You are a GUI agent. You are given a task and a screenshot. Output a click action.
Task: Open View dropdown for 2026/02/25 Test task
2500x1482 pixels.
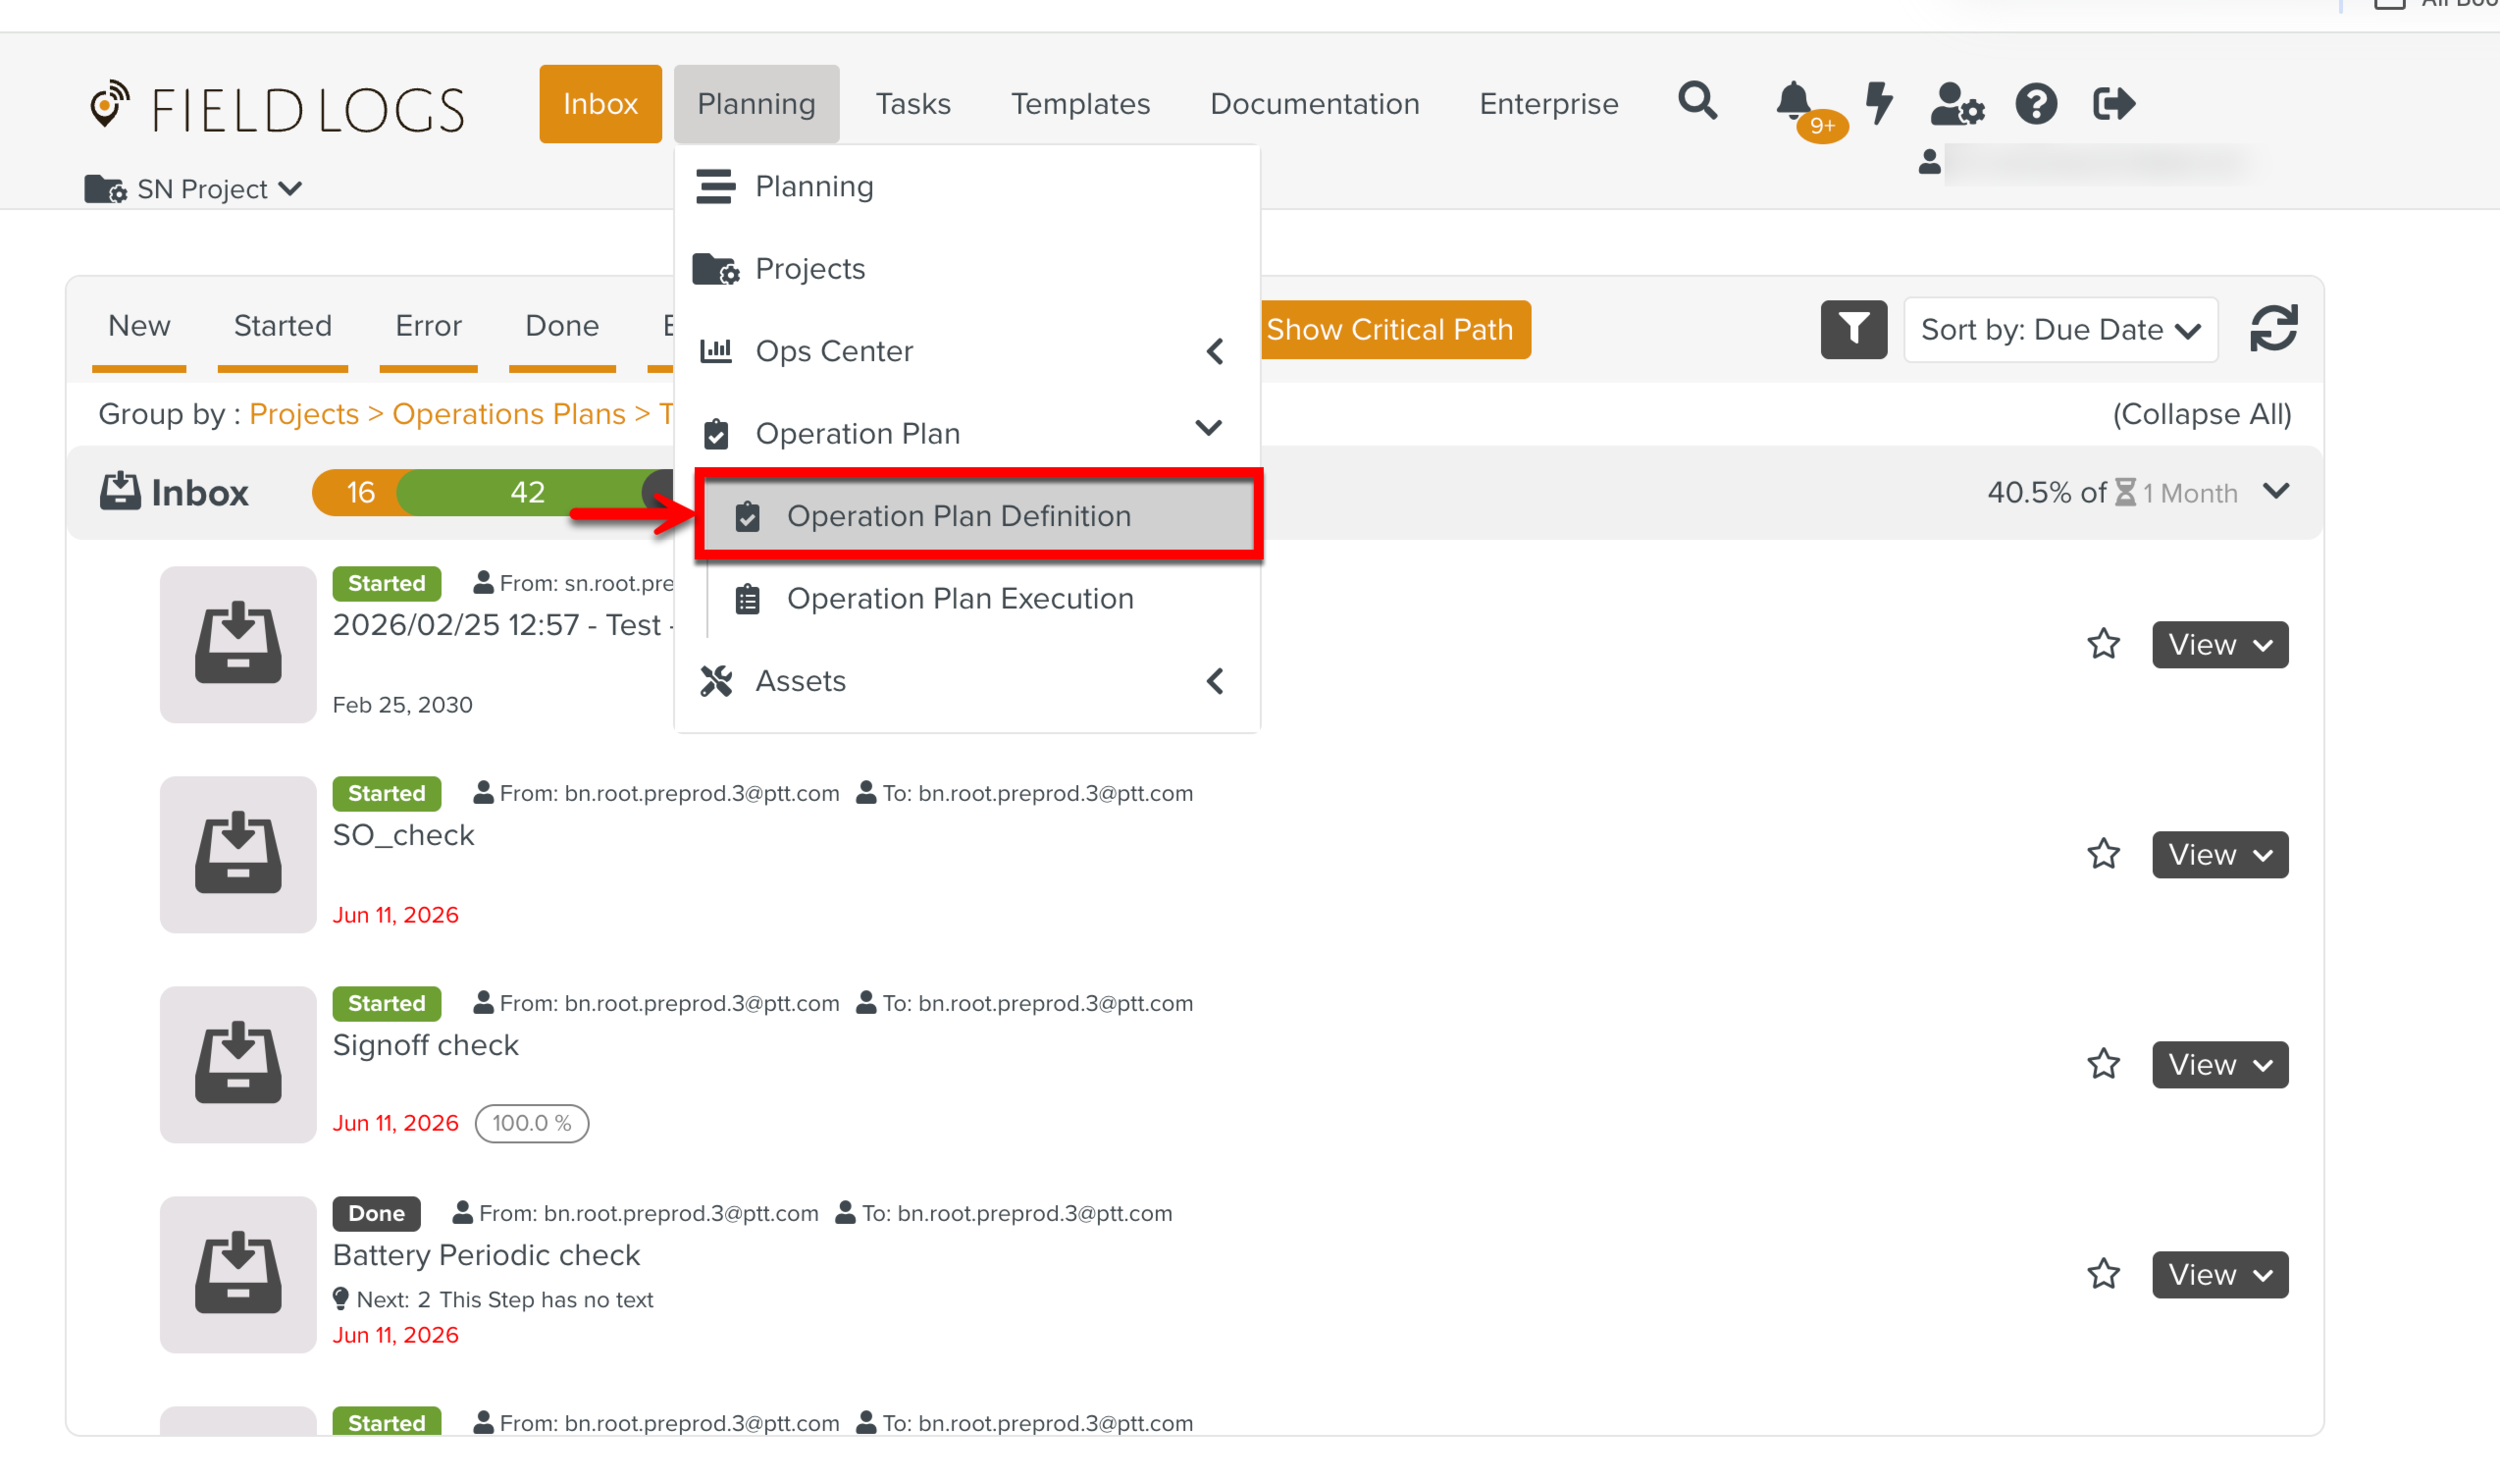click(2219, 644)
